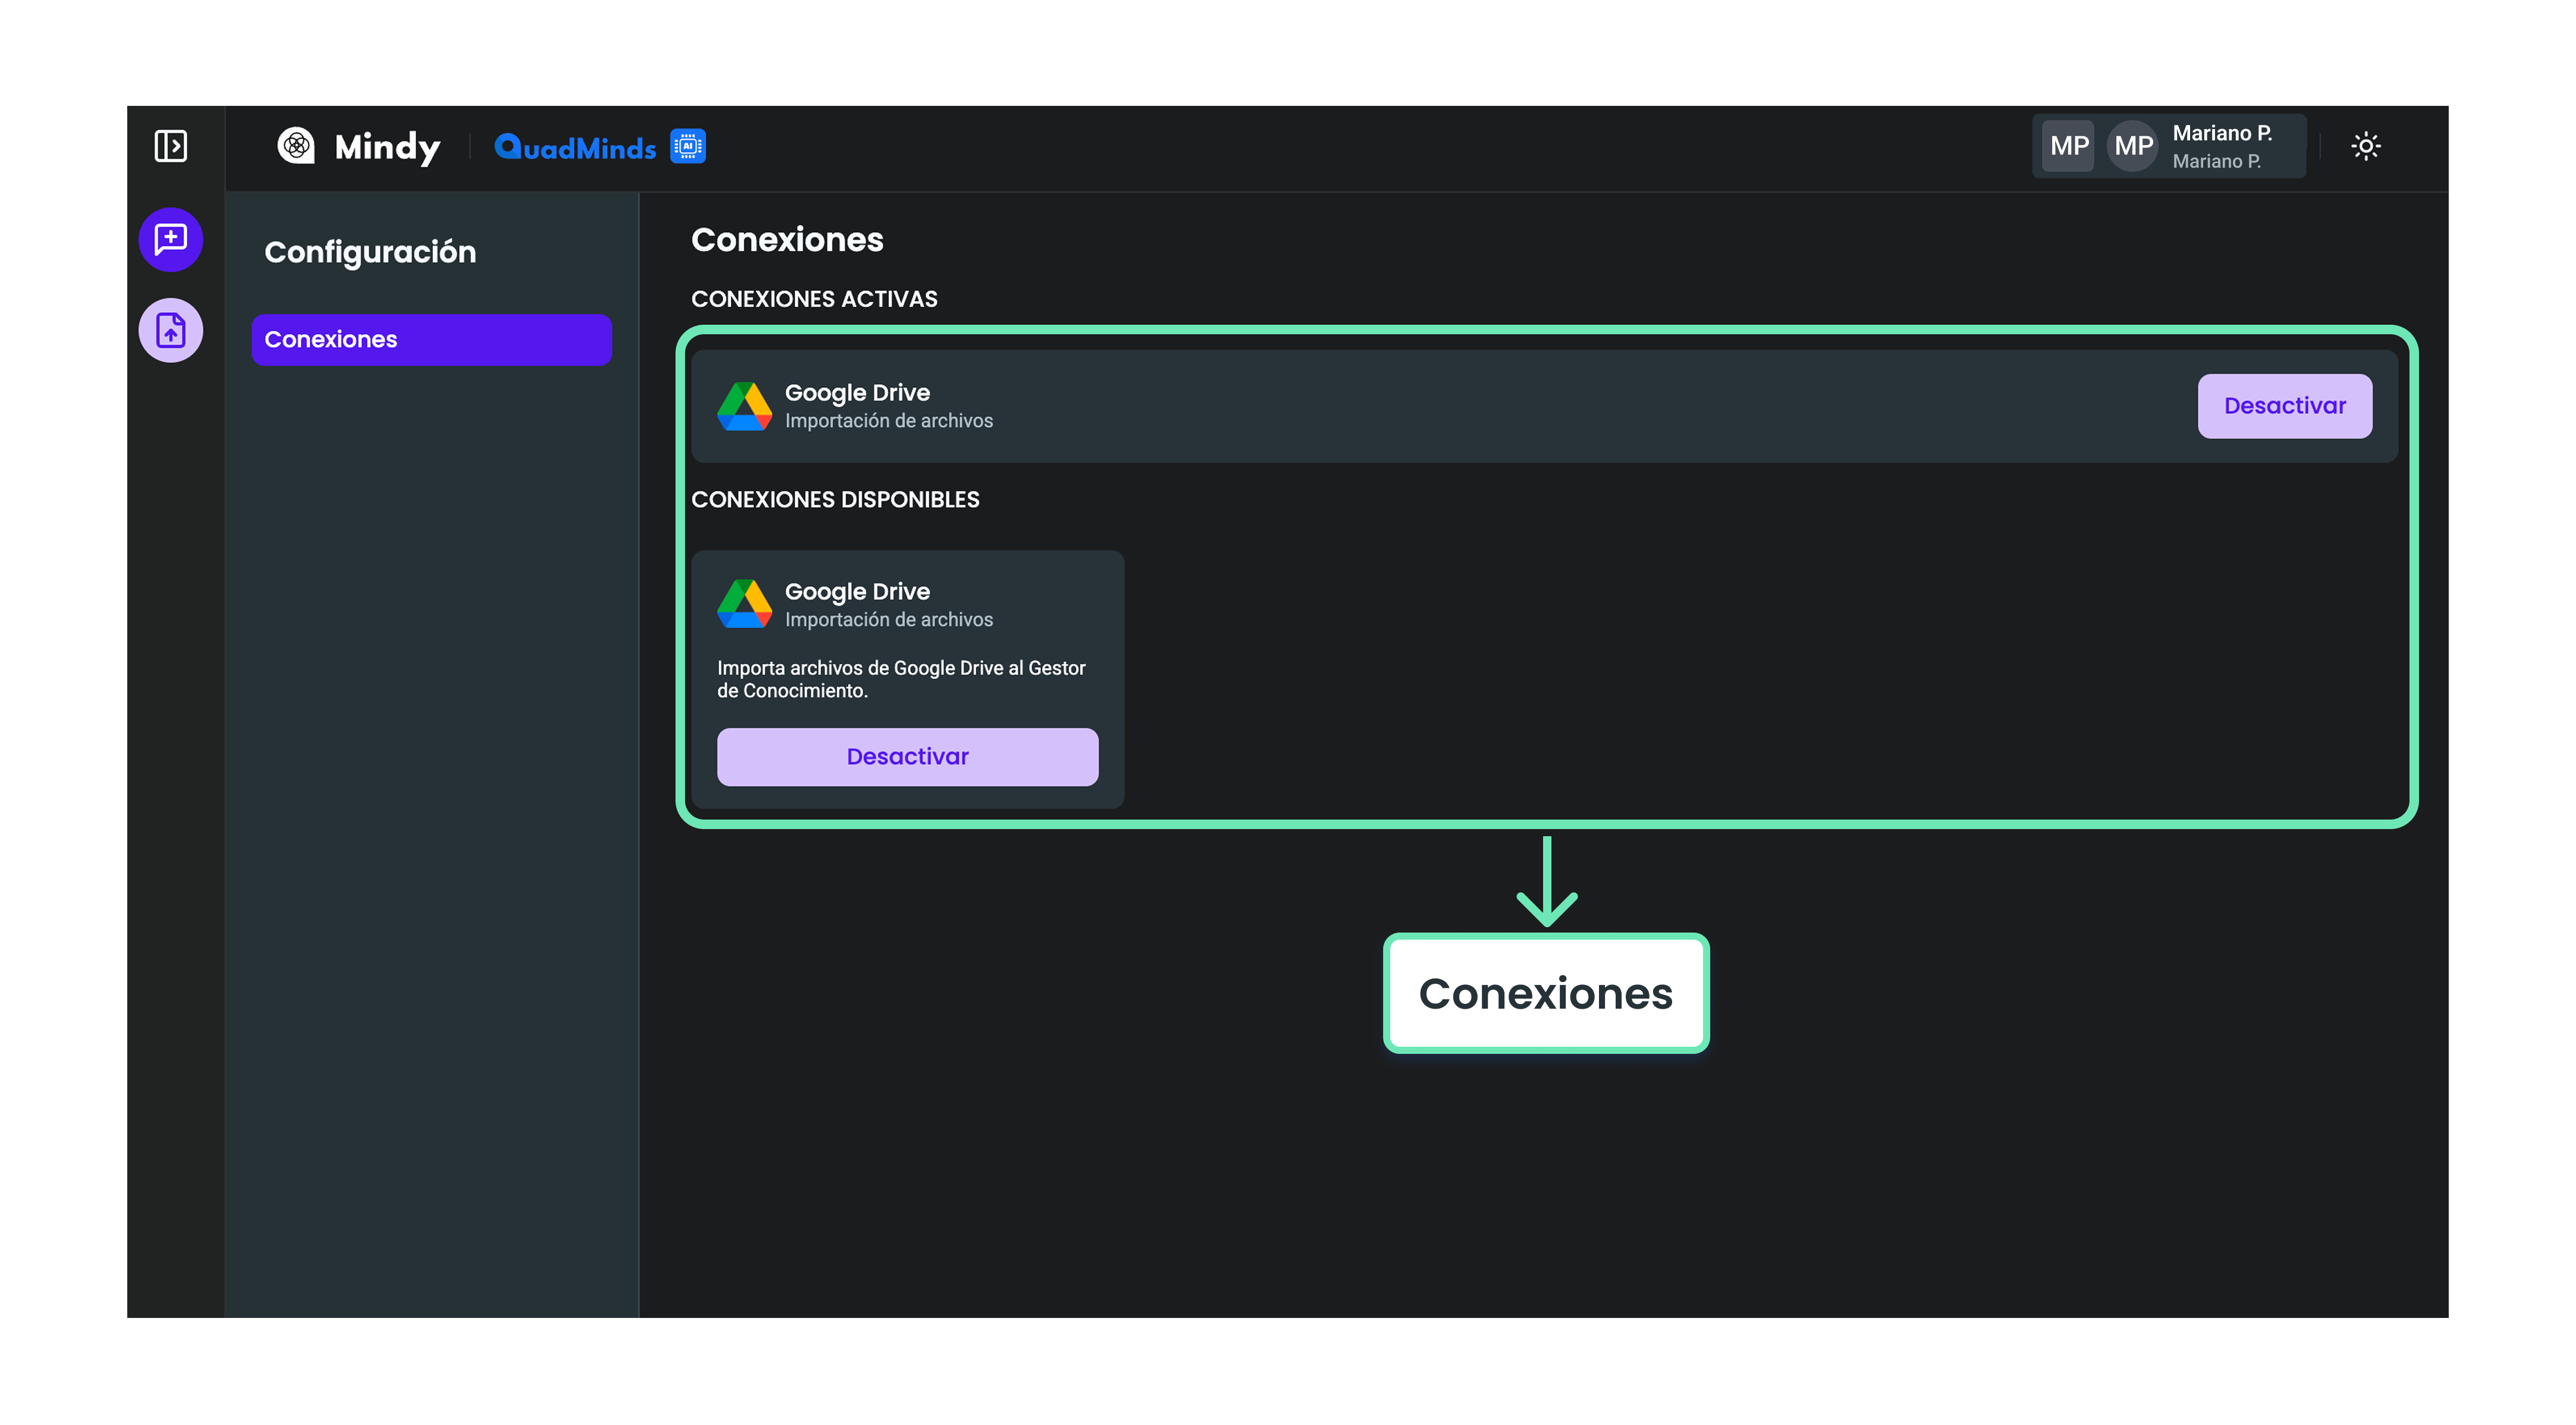2576x1425 pixels.
Task: Click the round MP avatar
Action: coord(2133,146)
